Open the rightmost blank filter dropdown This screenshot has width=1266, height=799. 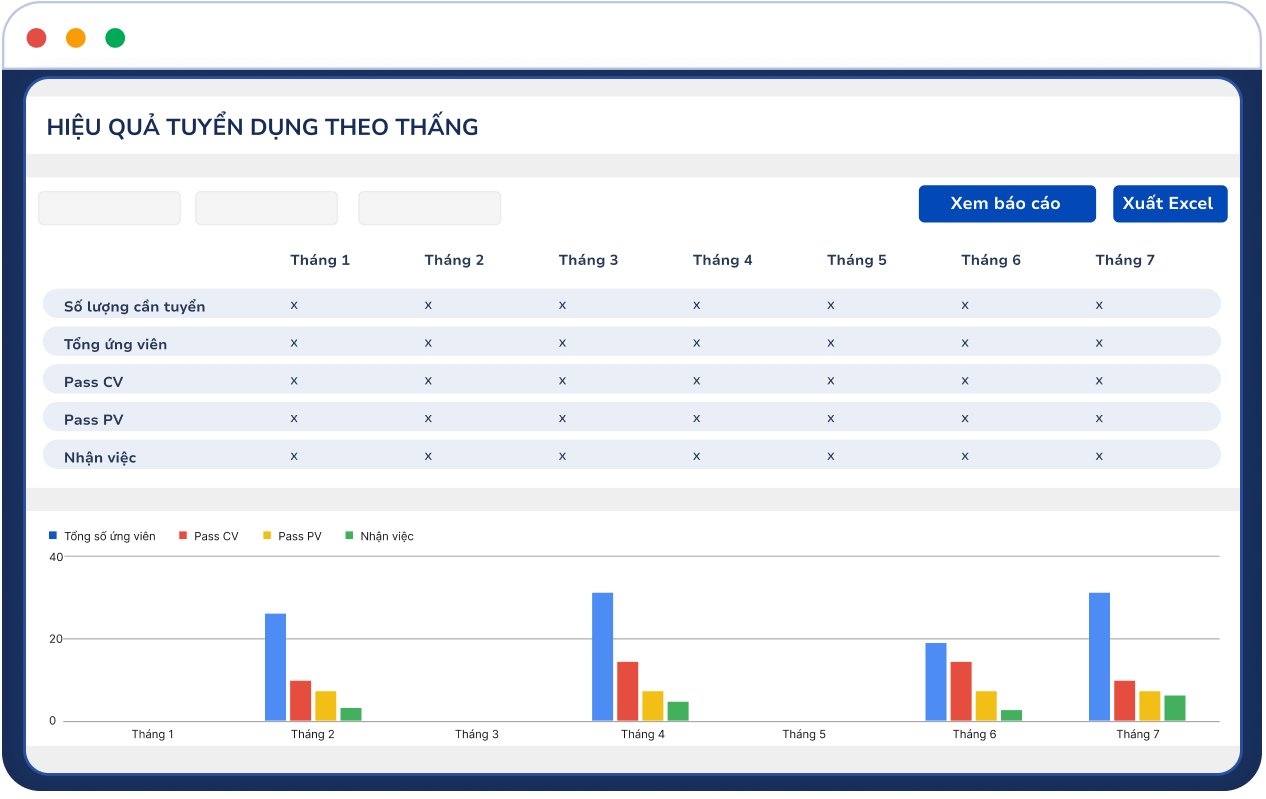[x=429, y=208]
